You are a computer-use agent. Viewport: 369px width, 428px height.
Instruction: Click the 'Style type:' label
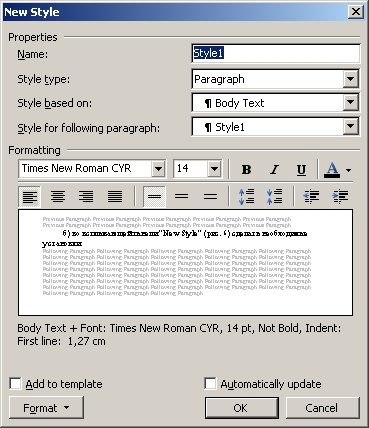(x=44, y=79)
